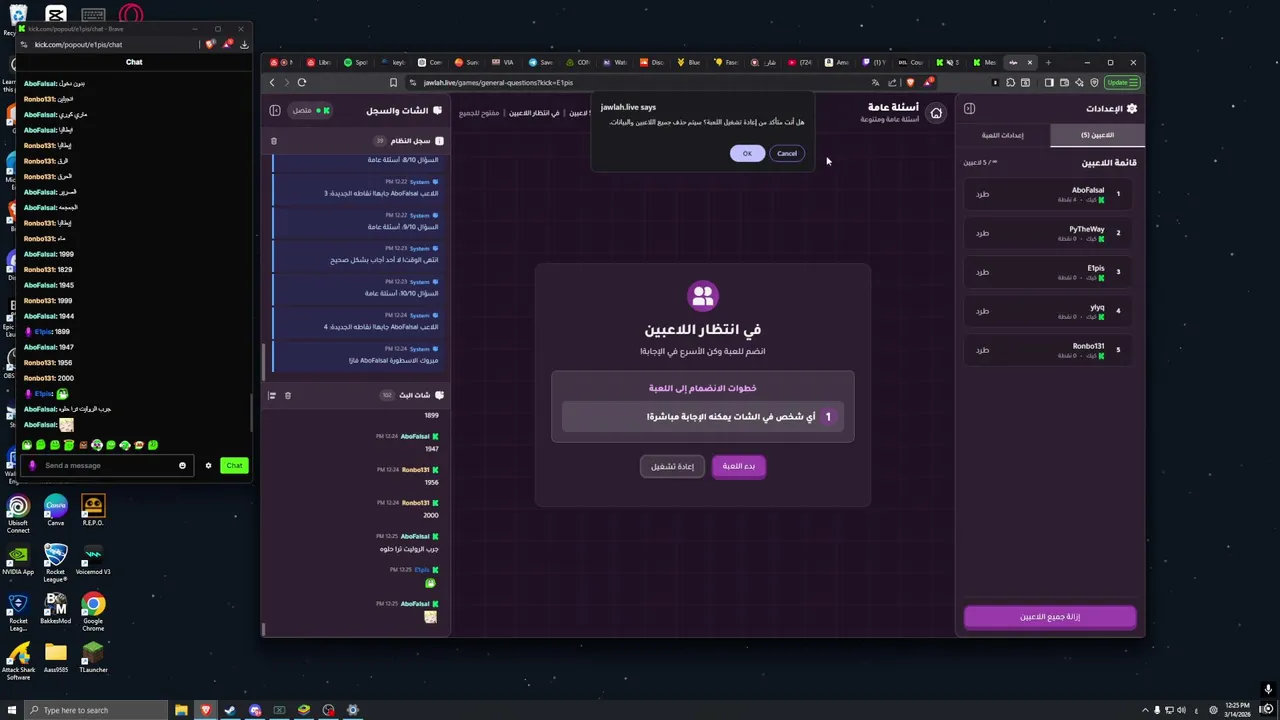Image resolution: width=1280 pixels, height=720 pixels.
Task: Switch to the Discord browser tab
Action: [651, 62]
